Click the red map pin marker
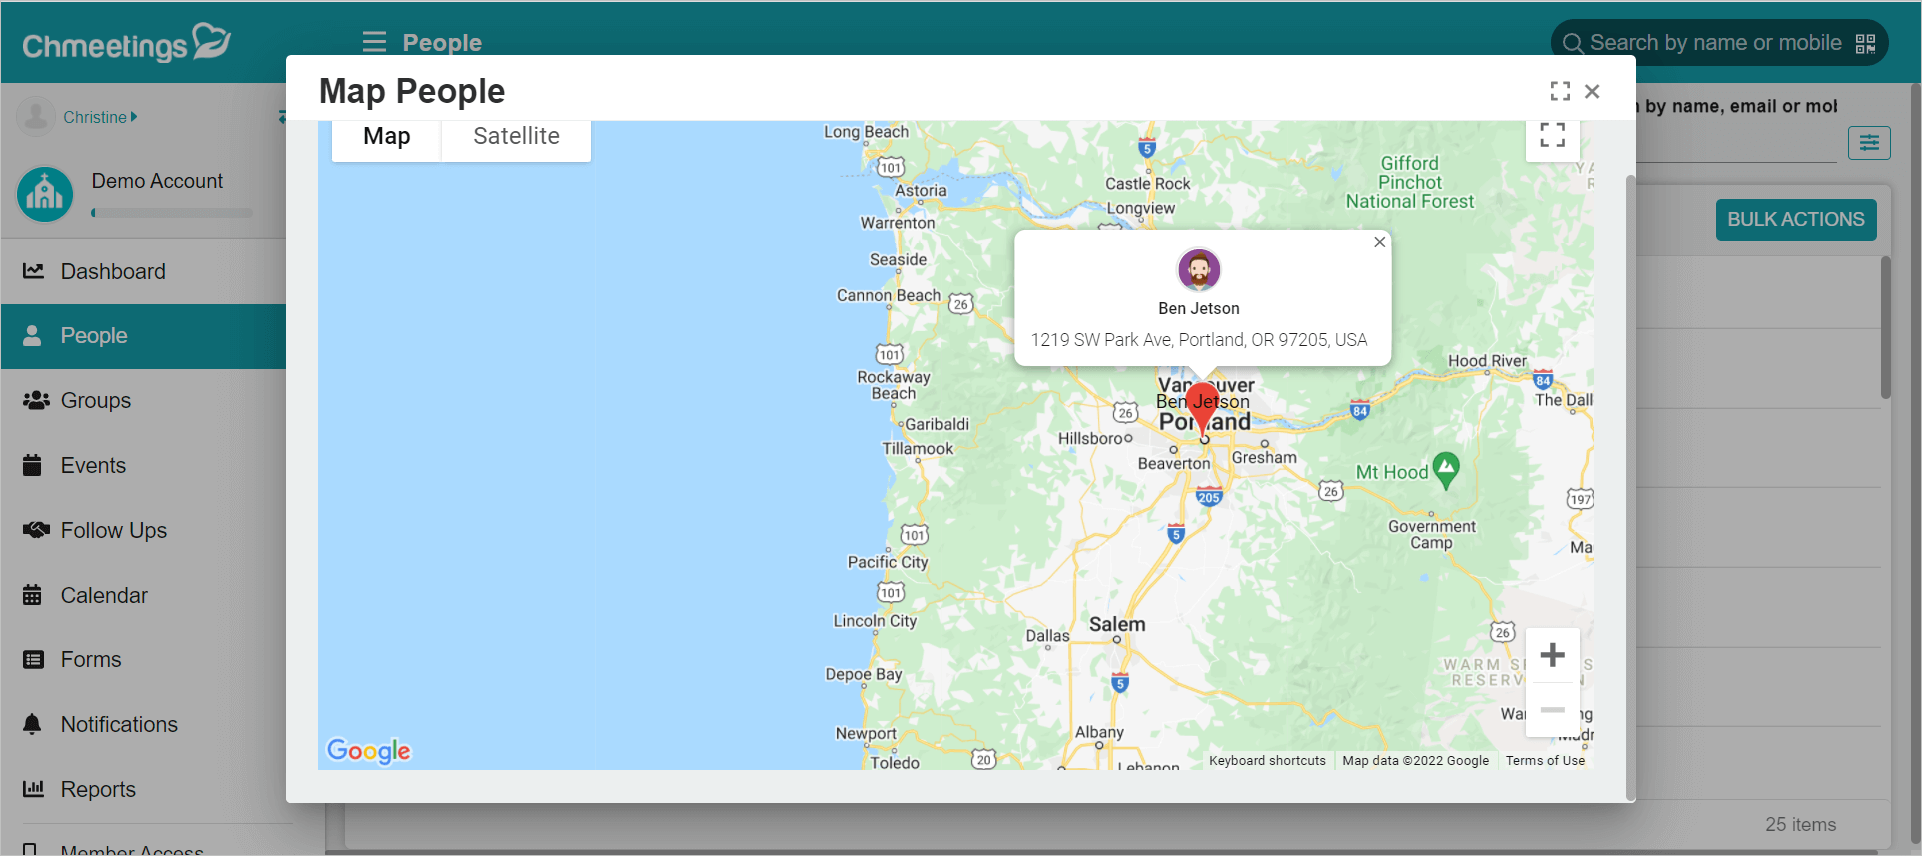 tap(1202, 408)
